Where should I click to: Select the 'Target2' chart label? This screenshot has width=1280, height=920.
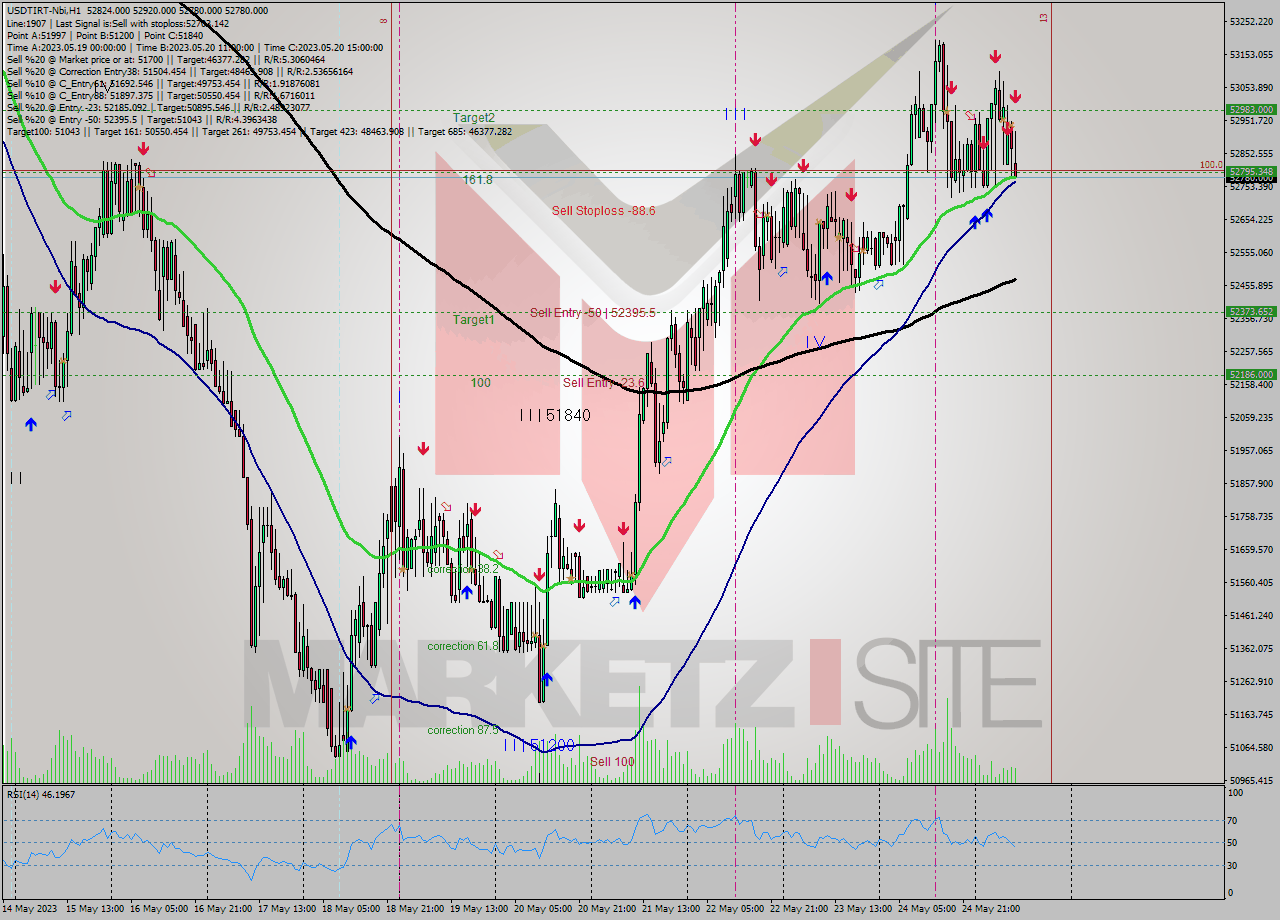[474, 118]
